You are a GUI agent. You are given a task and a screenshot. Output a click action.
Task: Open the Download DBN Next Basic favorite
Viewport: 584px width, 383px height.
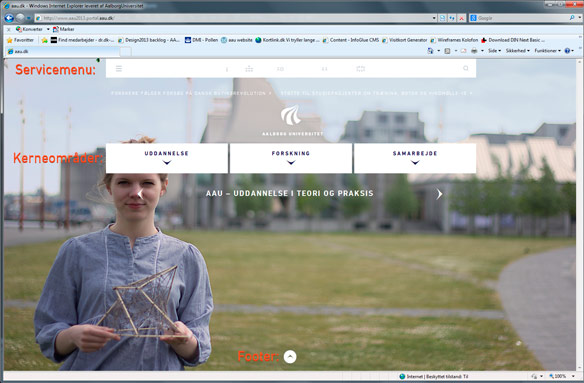click(513, 40)
